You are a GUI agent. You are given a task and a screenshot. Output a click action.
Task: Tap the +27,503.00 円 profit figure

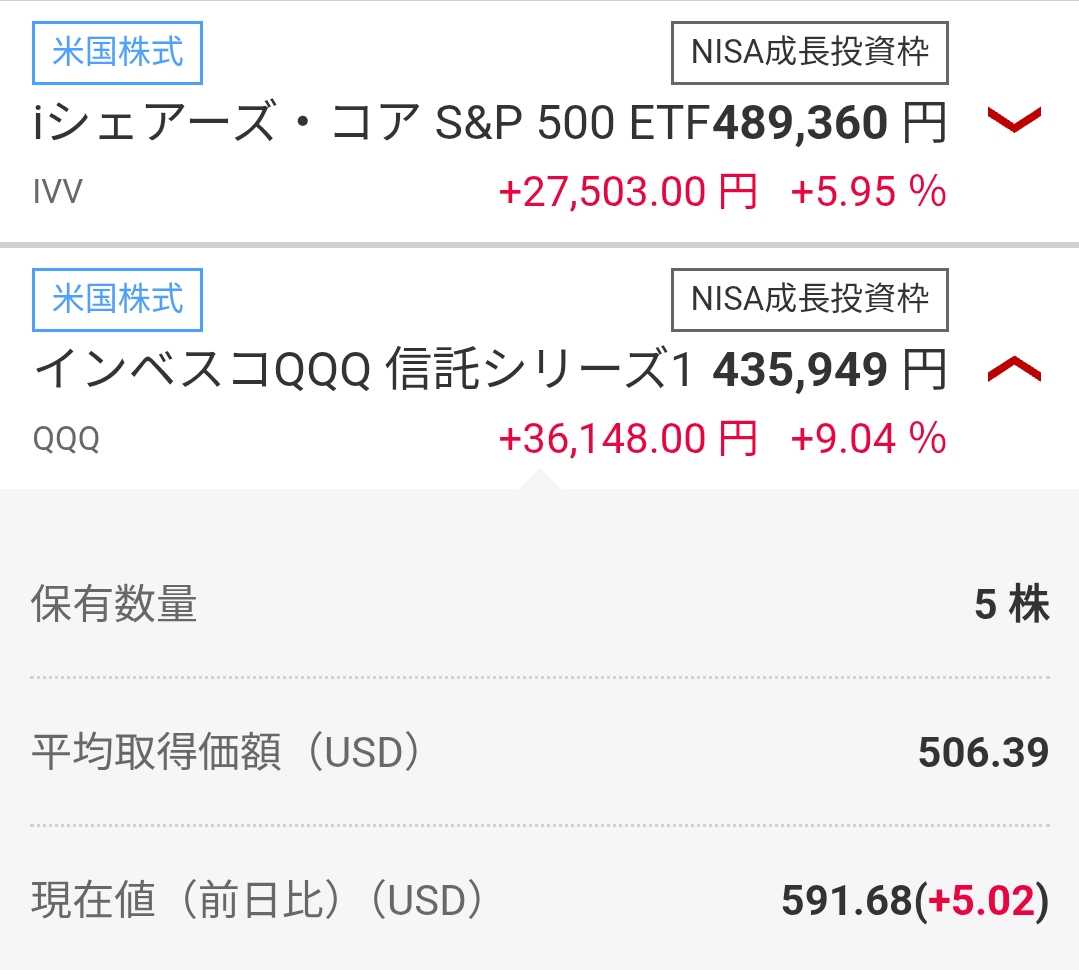pyautogui.click(x=627, y=192)
